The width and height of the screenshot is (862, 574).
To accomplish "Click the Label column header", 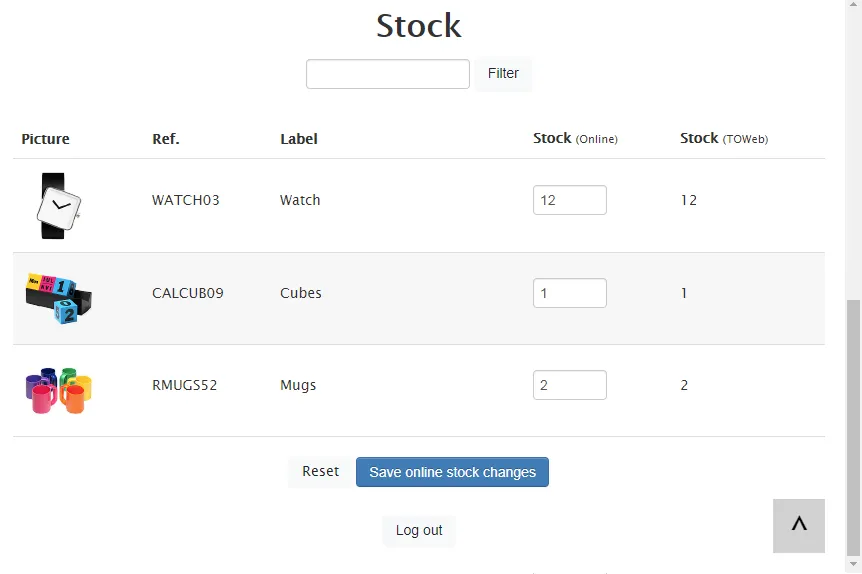I will [299, 139].
